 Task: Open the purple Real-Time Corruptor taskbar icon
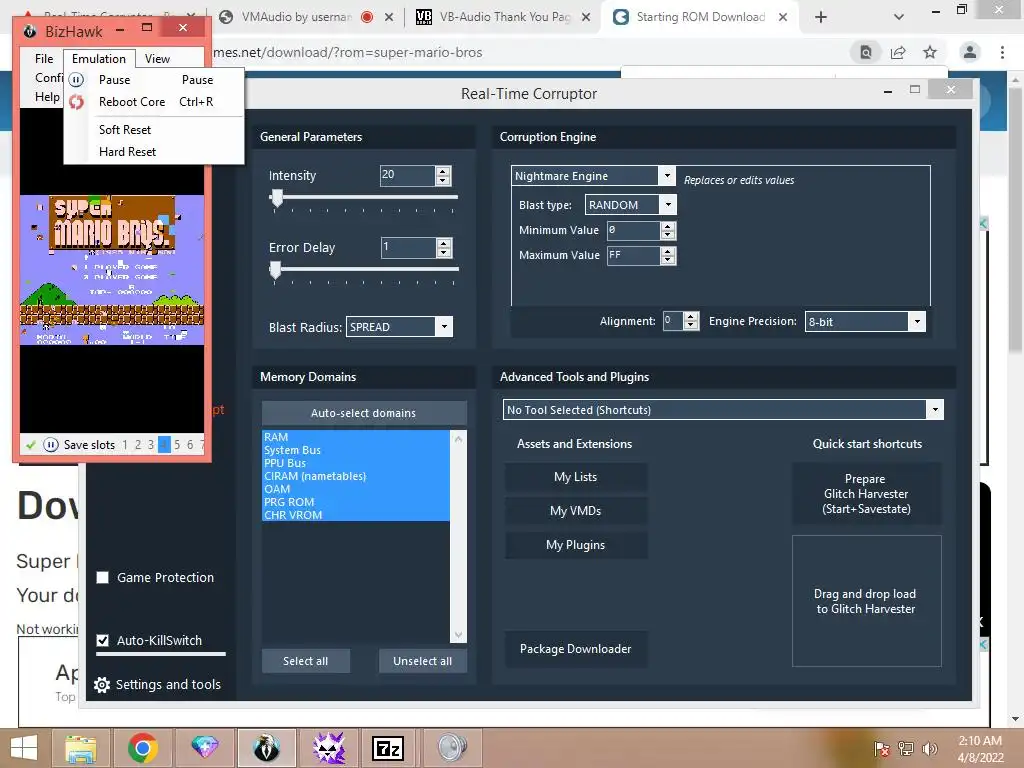pyautogui.click(x=328, y=748)
